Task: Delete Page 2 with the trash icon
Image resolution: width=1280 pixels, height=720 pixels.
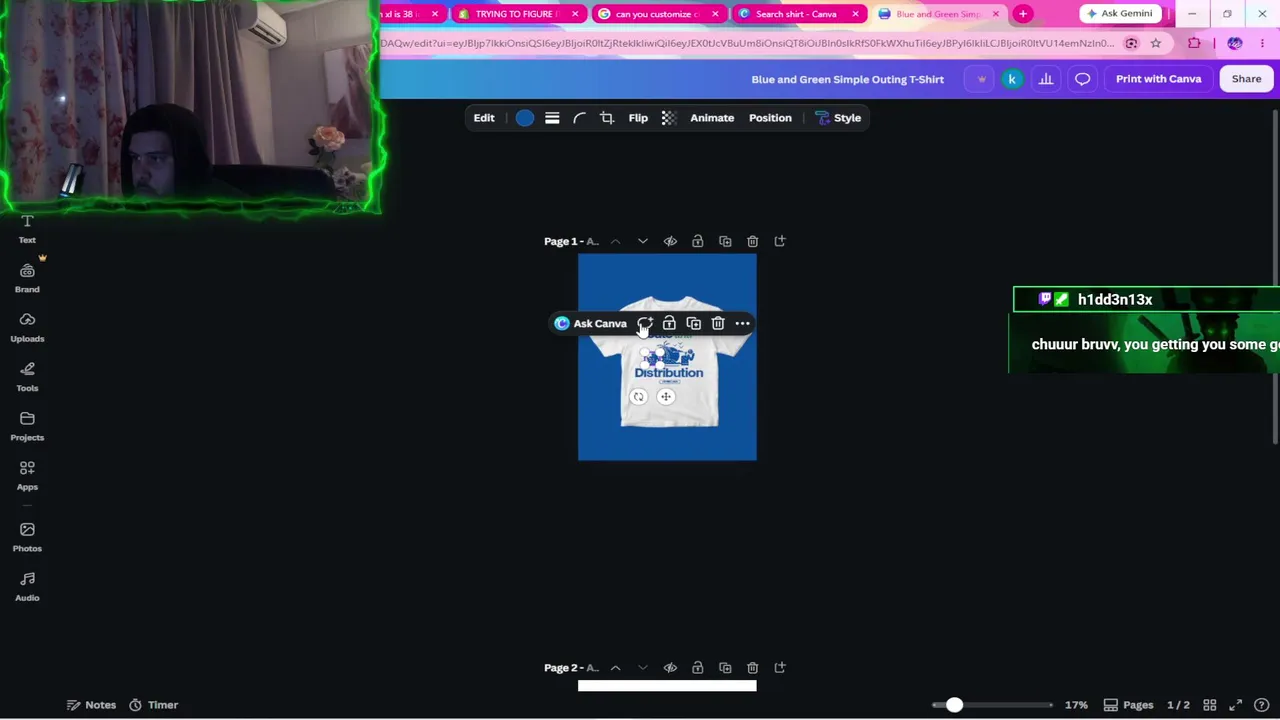Action: coord(753,668)
